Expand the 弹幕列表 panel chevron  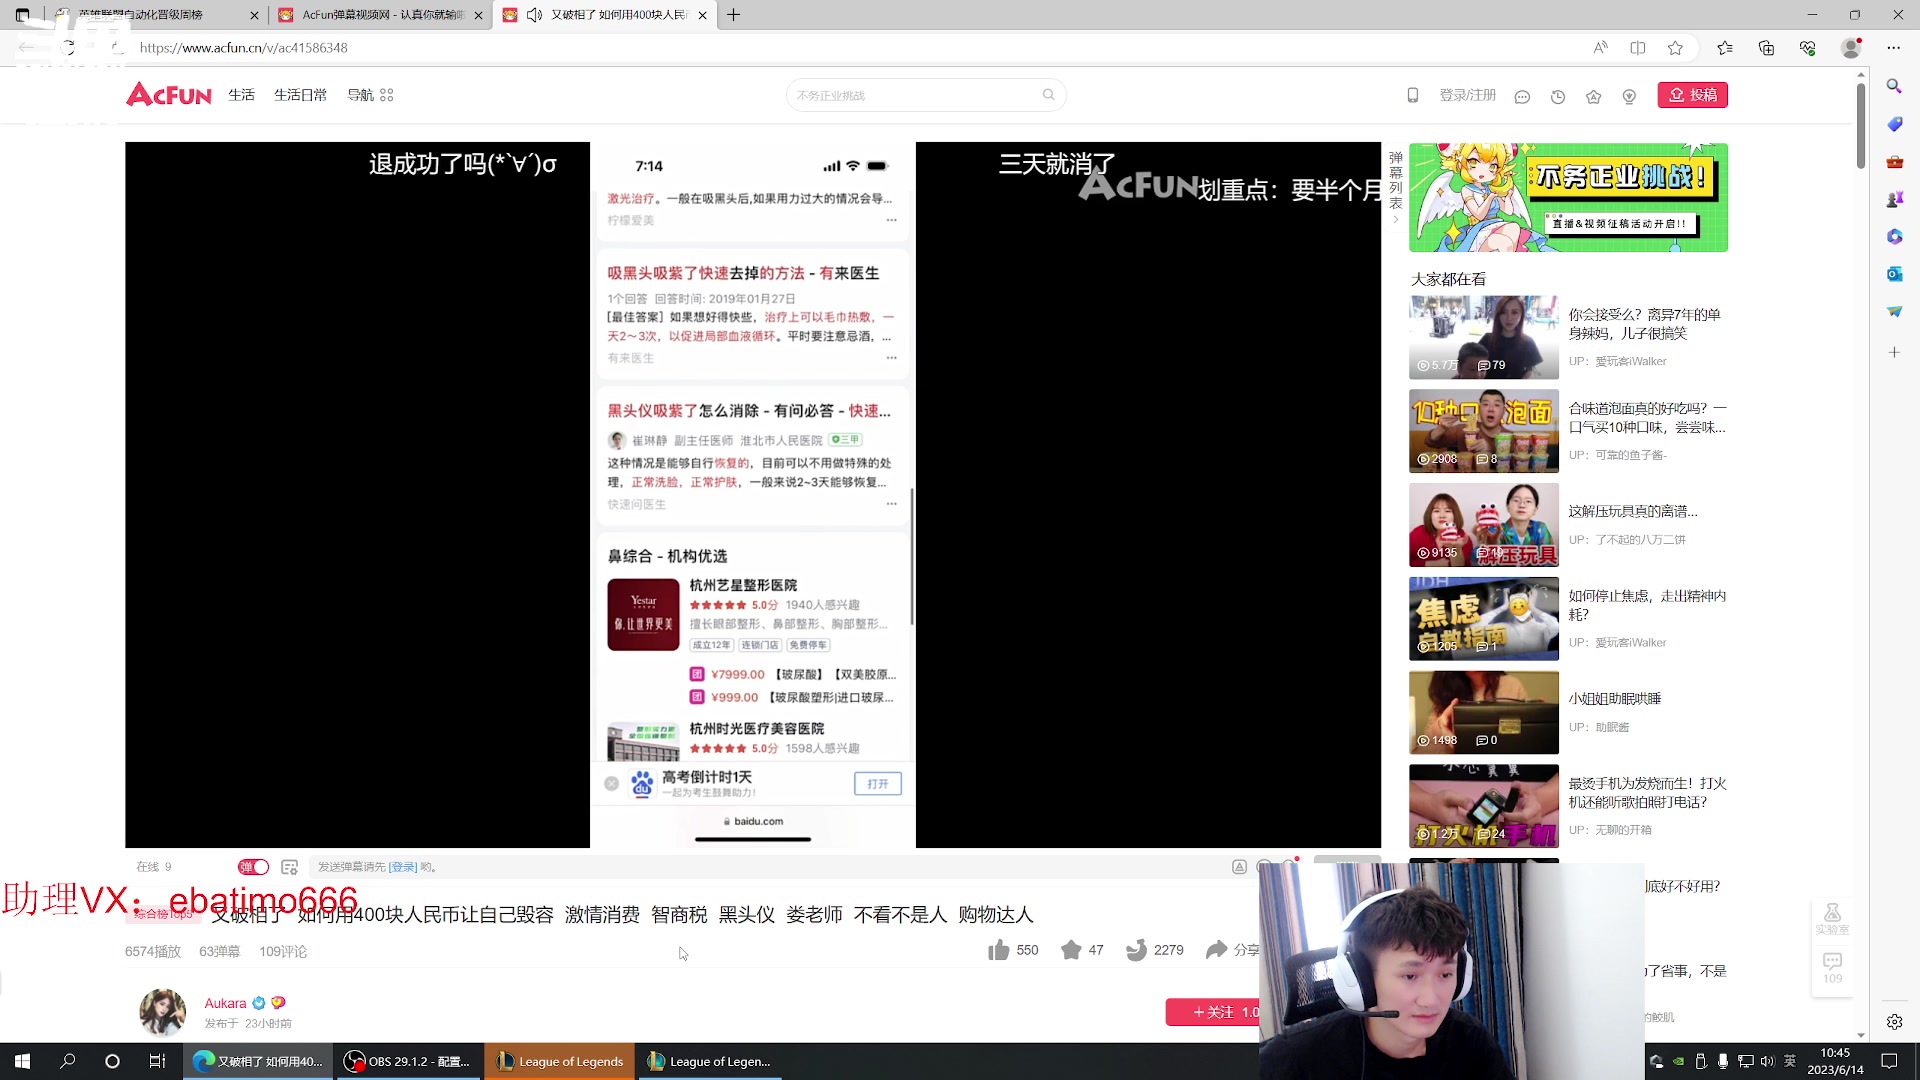[x=1396, y=220]
